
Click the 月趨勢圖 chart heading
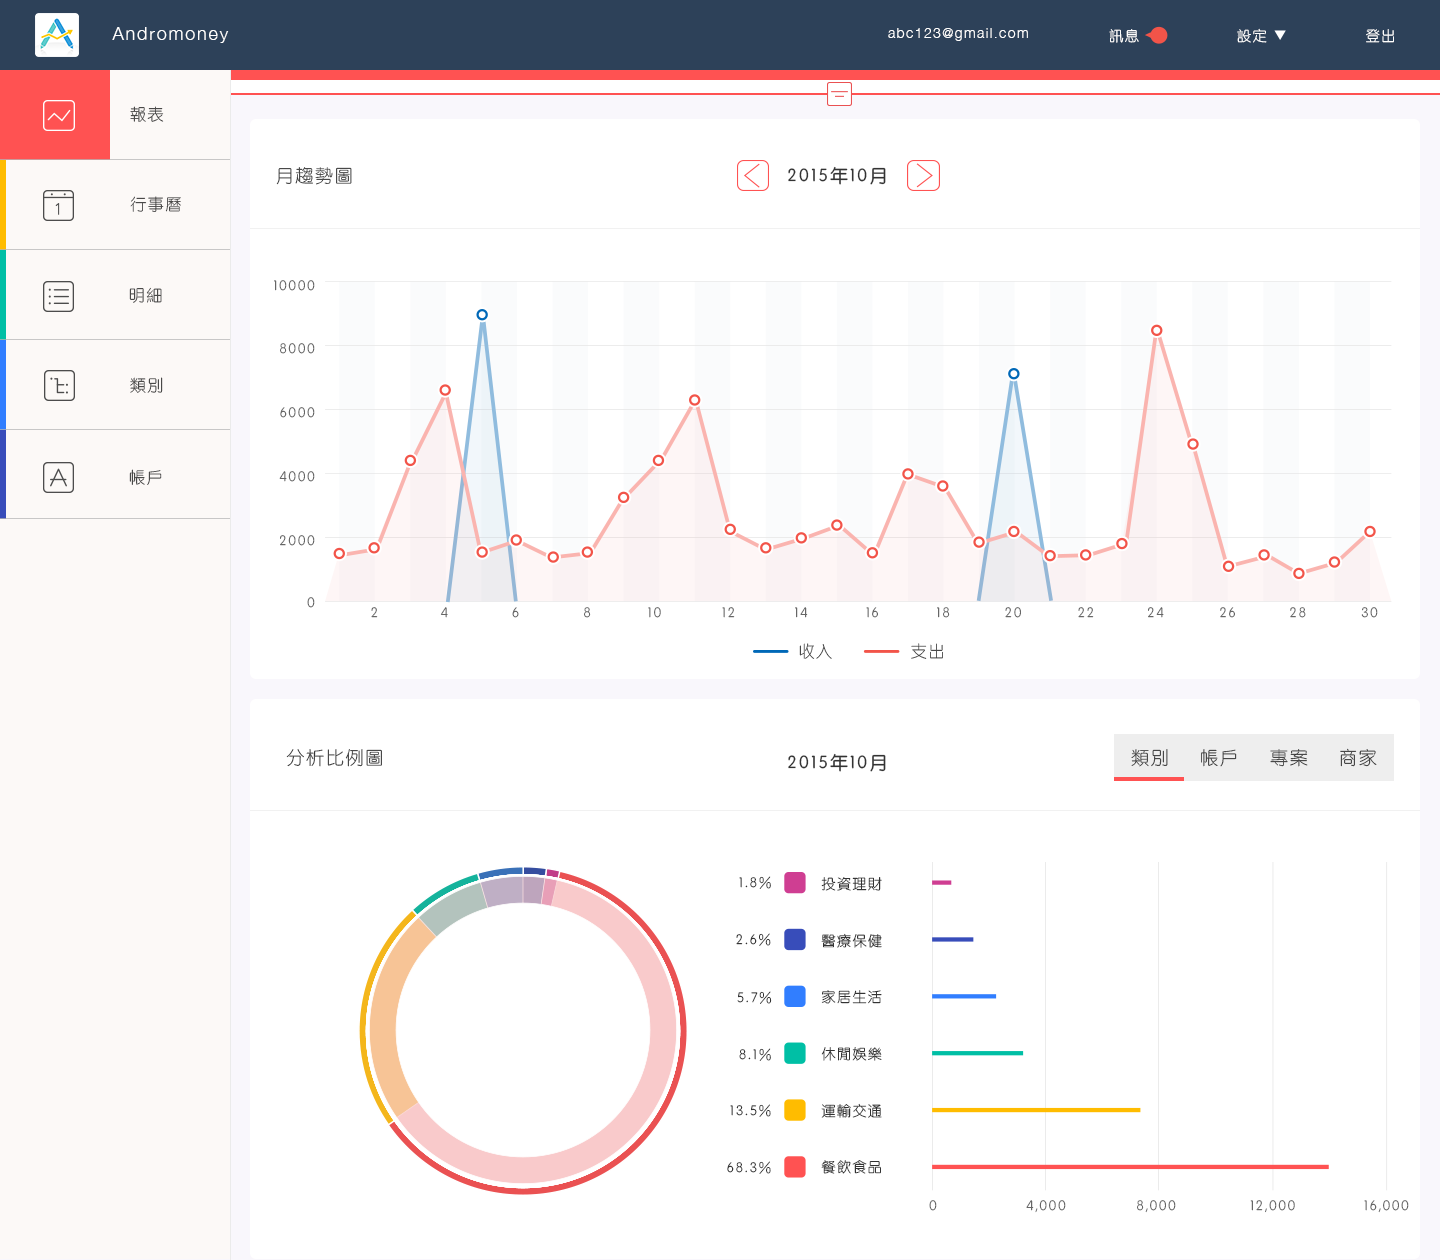(314, 176)
